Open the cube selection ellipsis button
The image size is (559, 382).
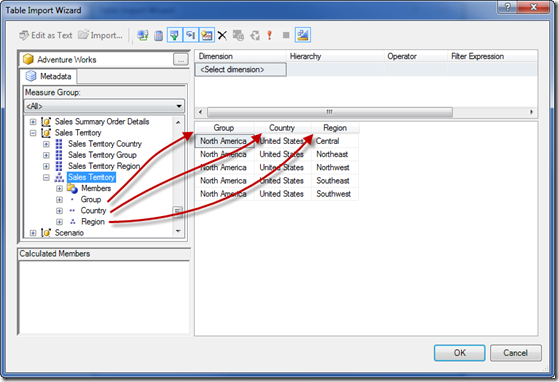click(x=181, y=60)
